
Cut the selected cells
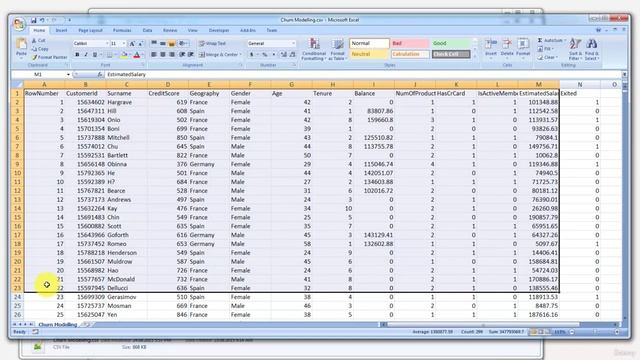[x=39, y=41]
